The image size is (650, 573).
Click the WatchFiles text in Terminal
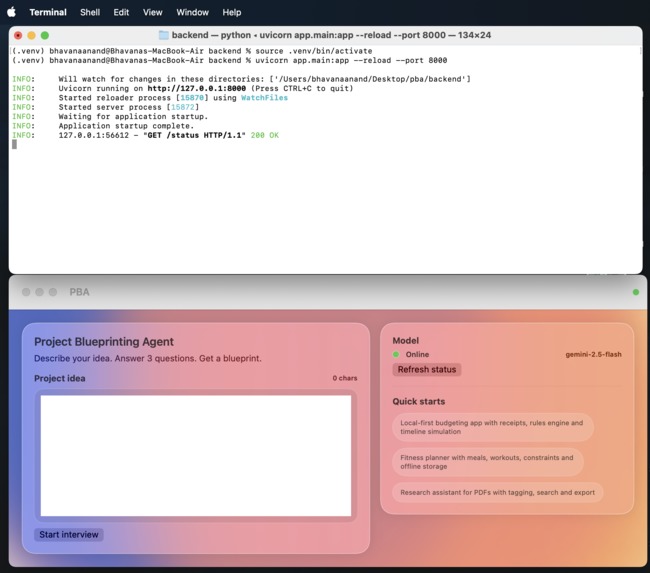tap(264, 98)
